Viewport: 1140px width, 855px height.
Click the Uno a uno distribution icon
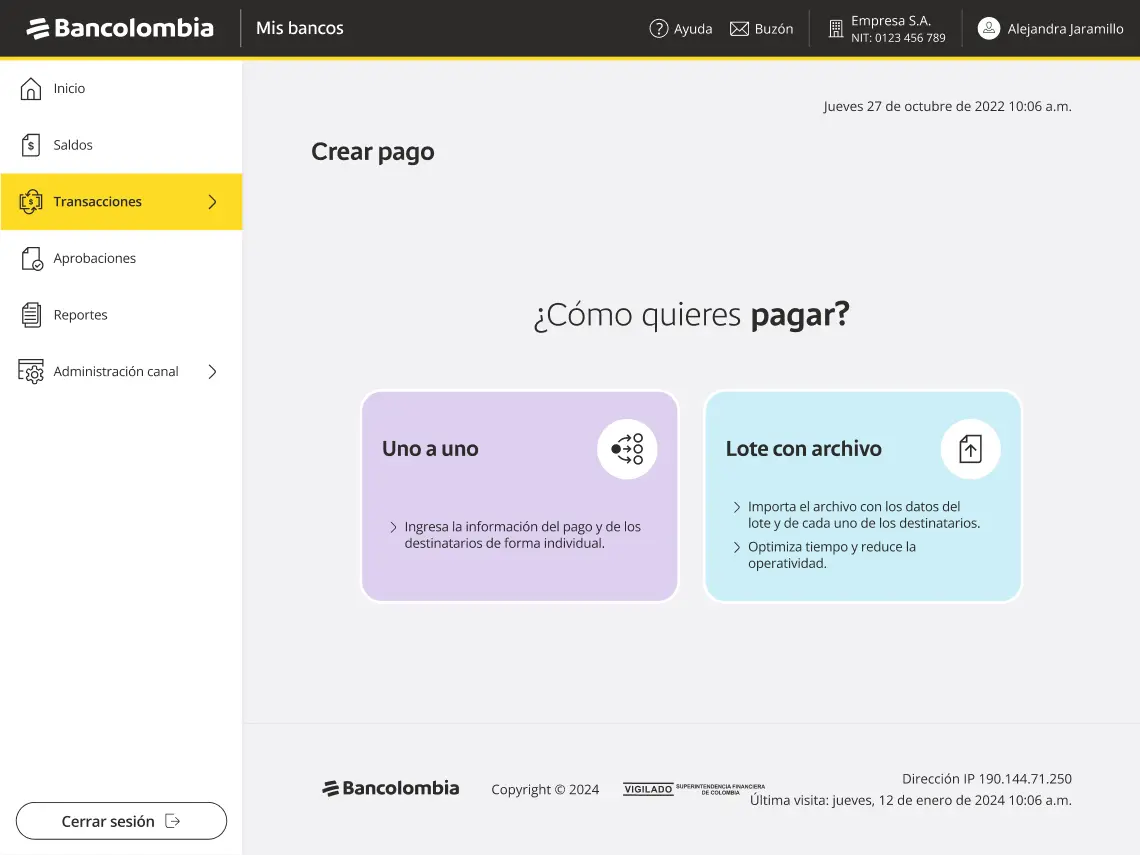[627, 449]
